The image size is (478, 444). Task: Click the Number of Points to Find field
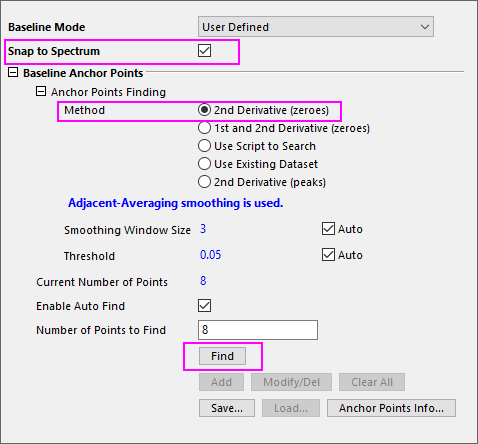(x=258, y=330)
